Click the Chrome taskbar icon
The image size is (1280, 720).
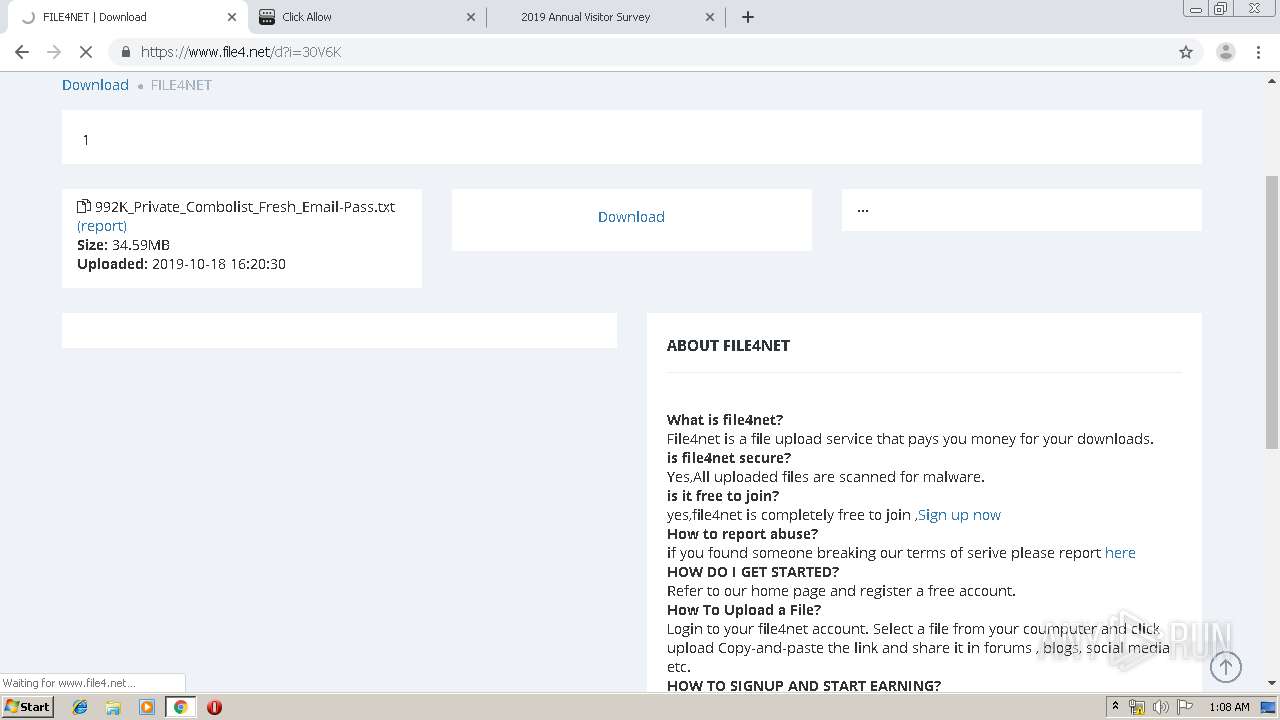pyautogui.click(x=180, y=707)
